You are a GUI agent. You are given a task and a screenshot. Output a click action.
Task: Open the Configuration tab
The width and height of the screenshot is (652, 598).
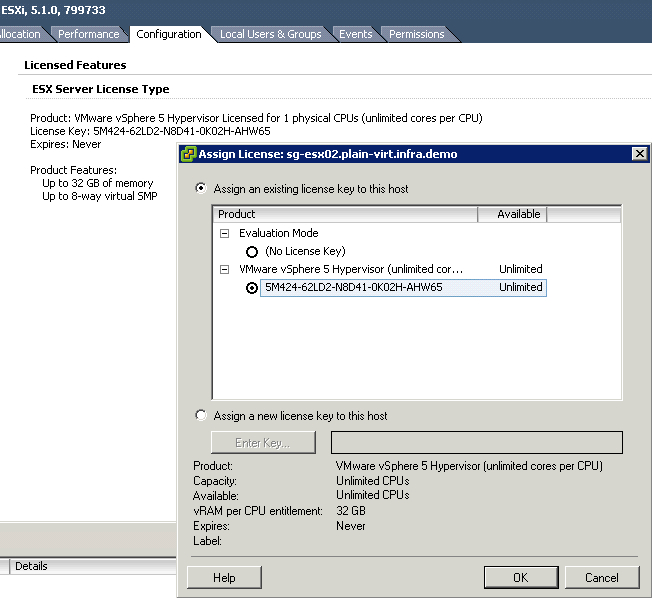tap(169, 34)
